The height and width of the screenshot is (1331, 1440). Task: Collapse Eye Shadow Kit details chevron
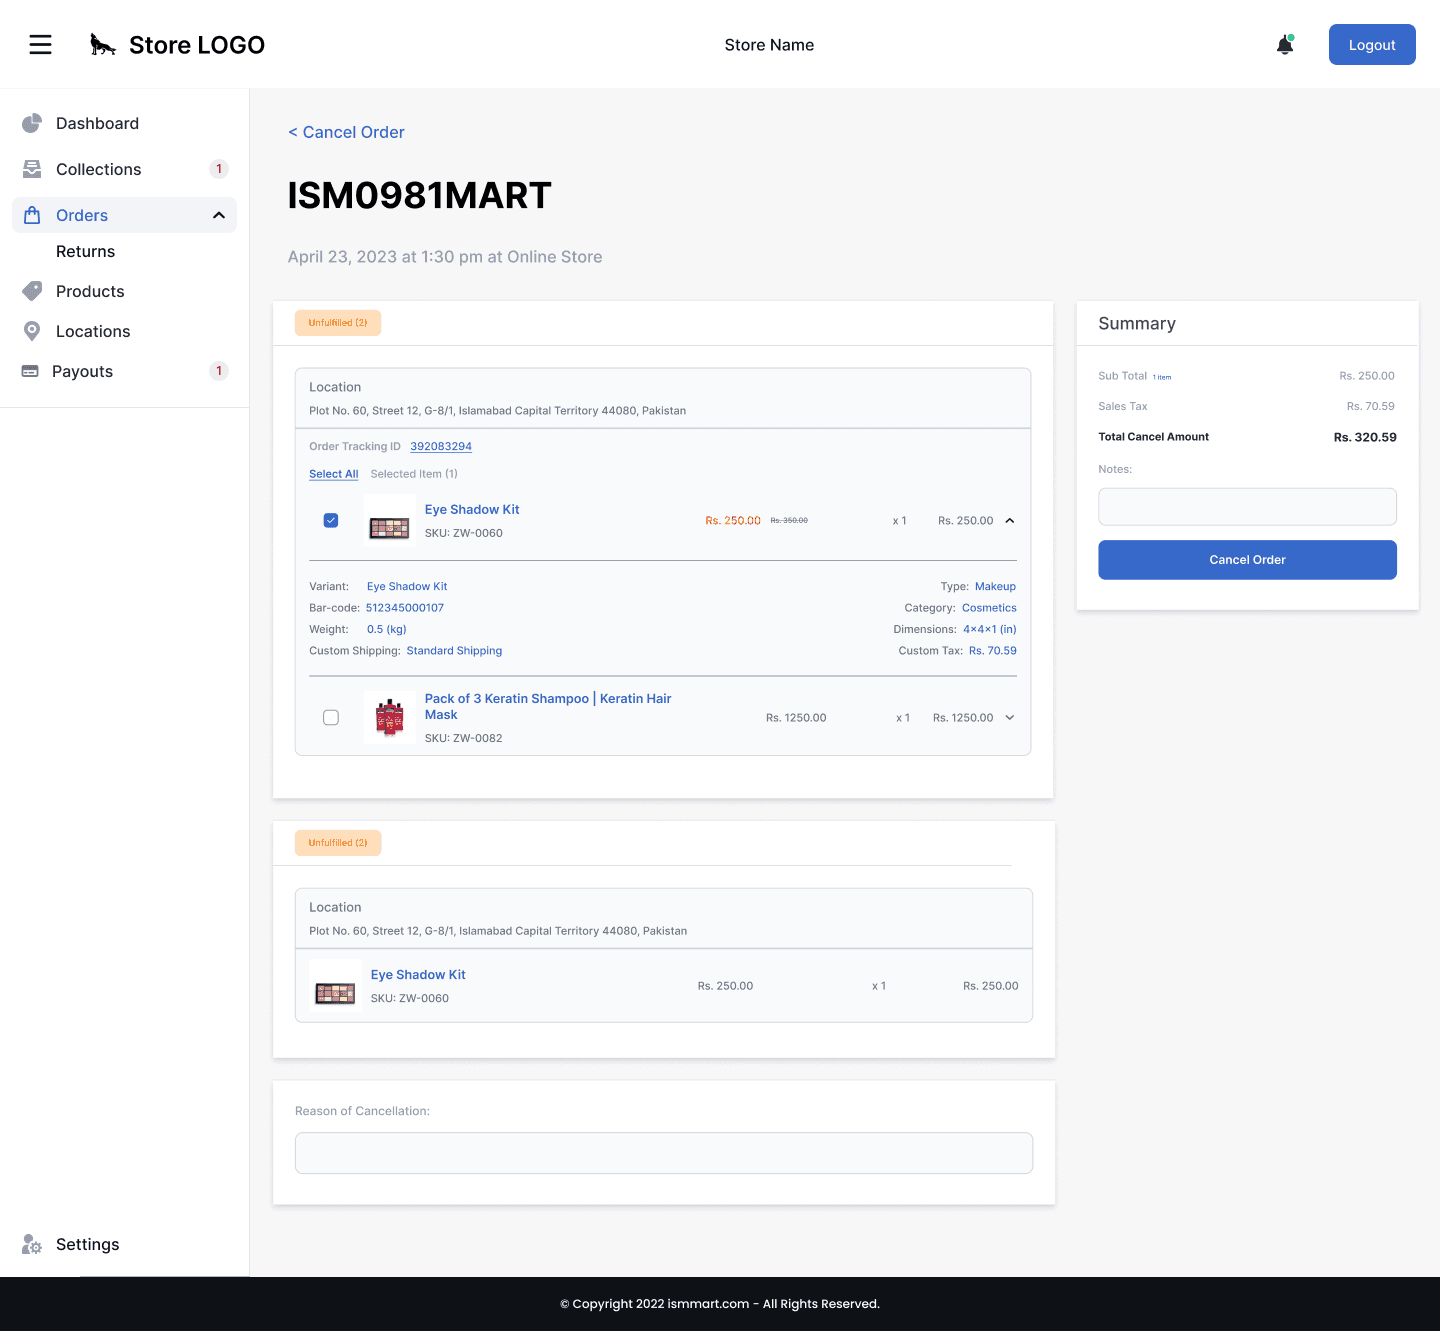click(x=1010, y=521)
